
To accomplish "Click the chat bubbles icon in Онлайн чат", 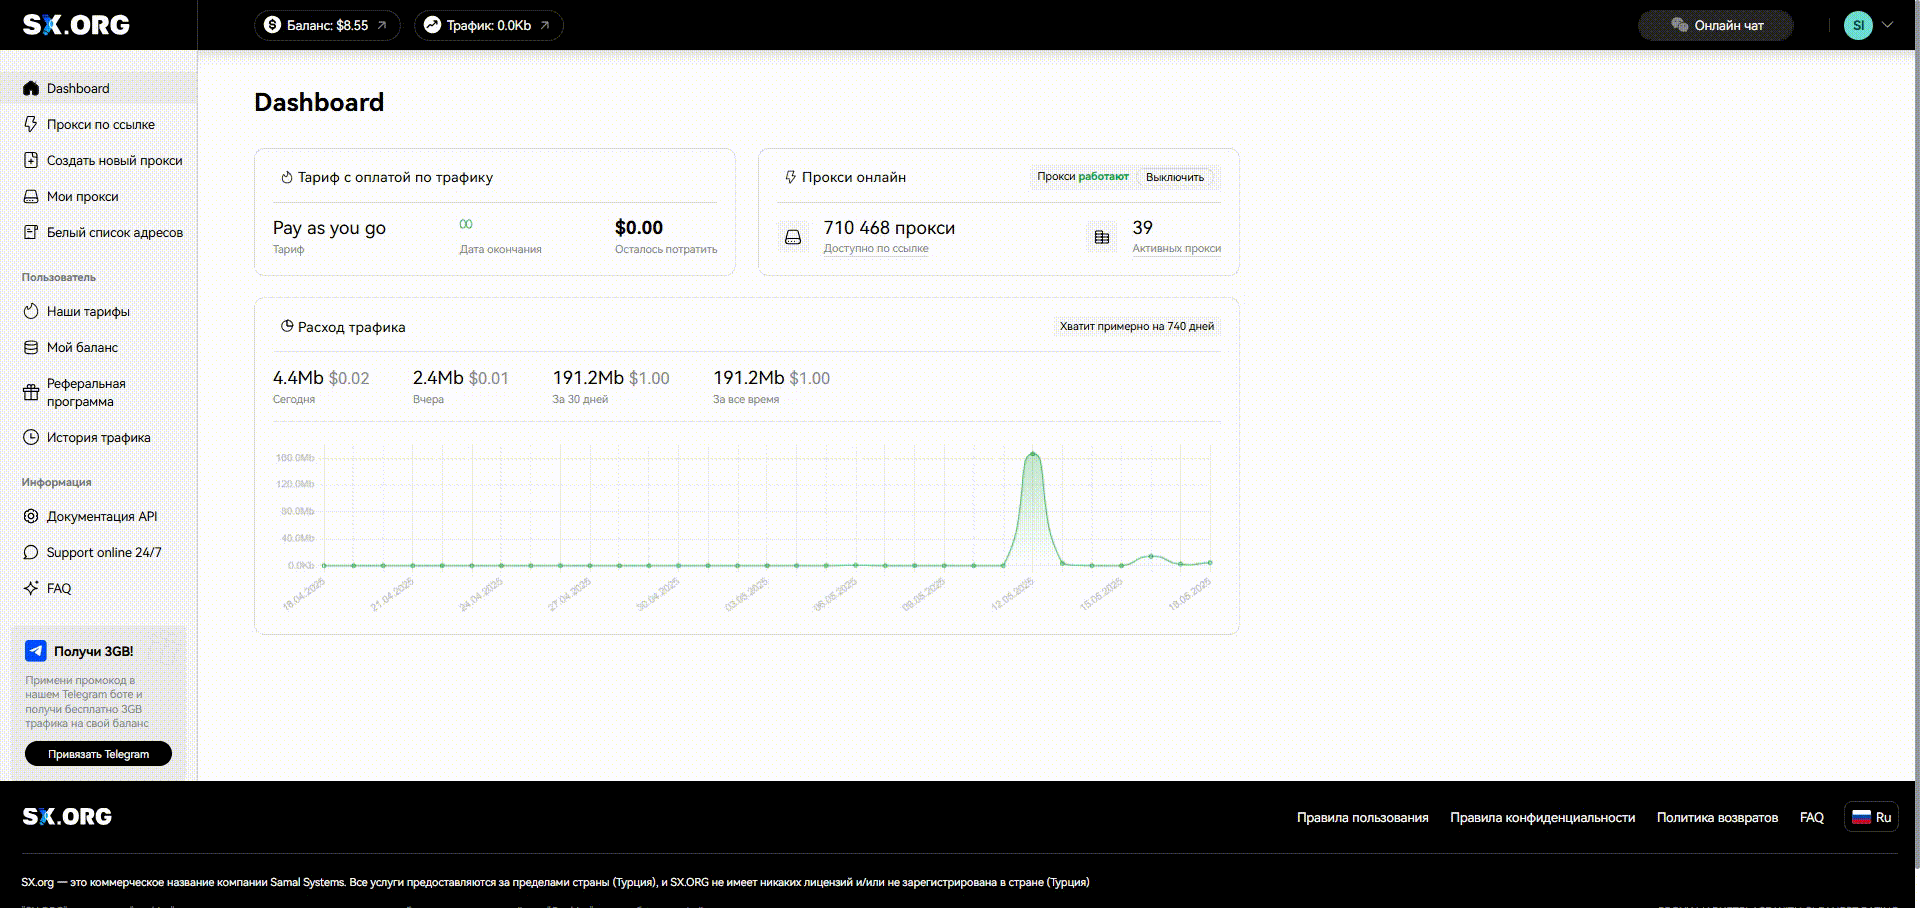I will (1679, 25).
